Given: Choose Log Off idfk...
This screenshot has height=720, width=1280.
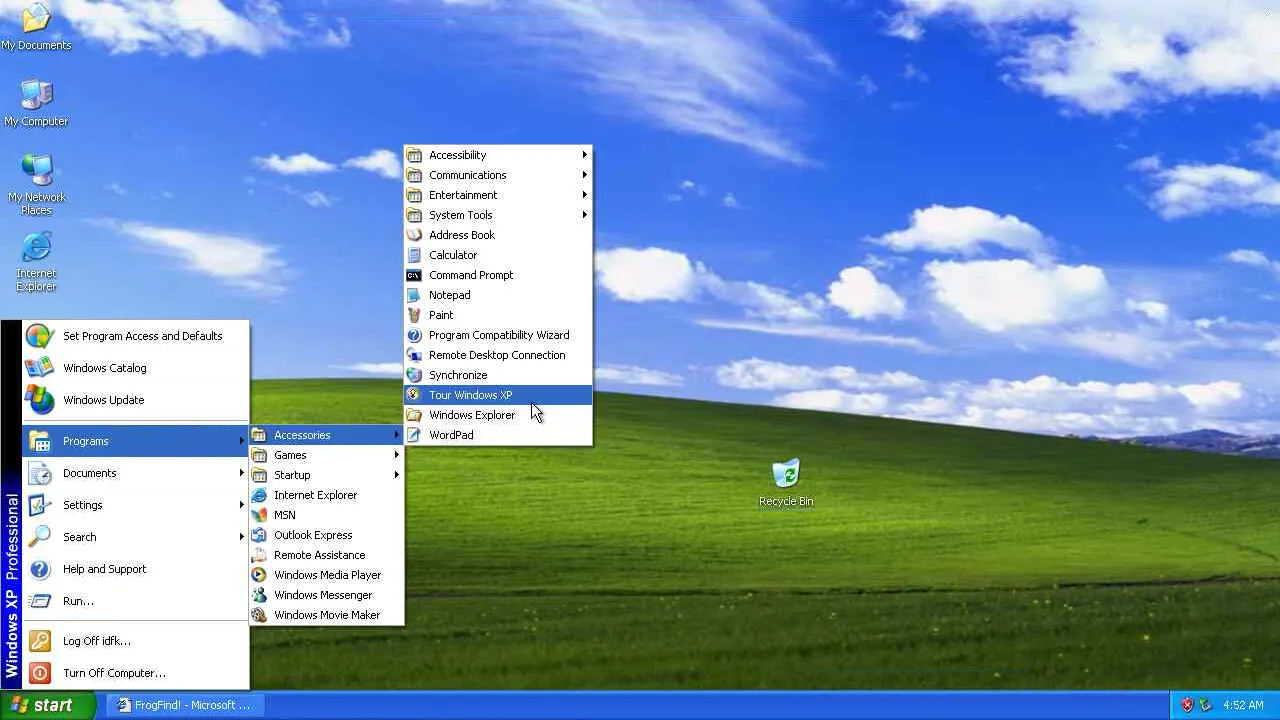Looking at the screenshot, I should coord(135,641).
